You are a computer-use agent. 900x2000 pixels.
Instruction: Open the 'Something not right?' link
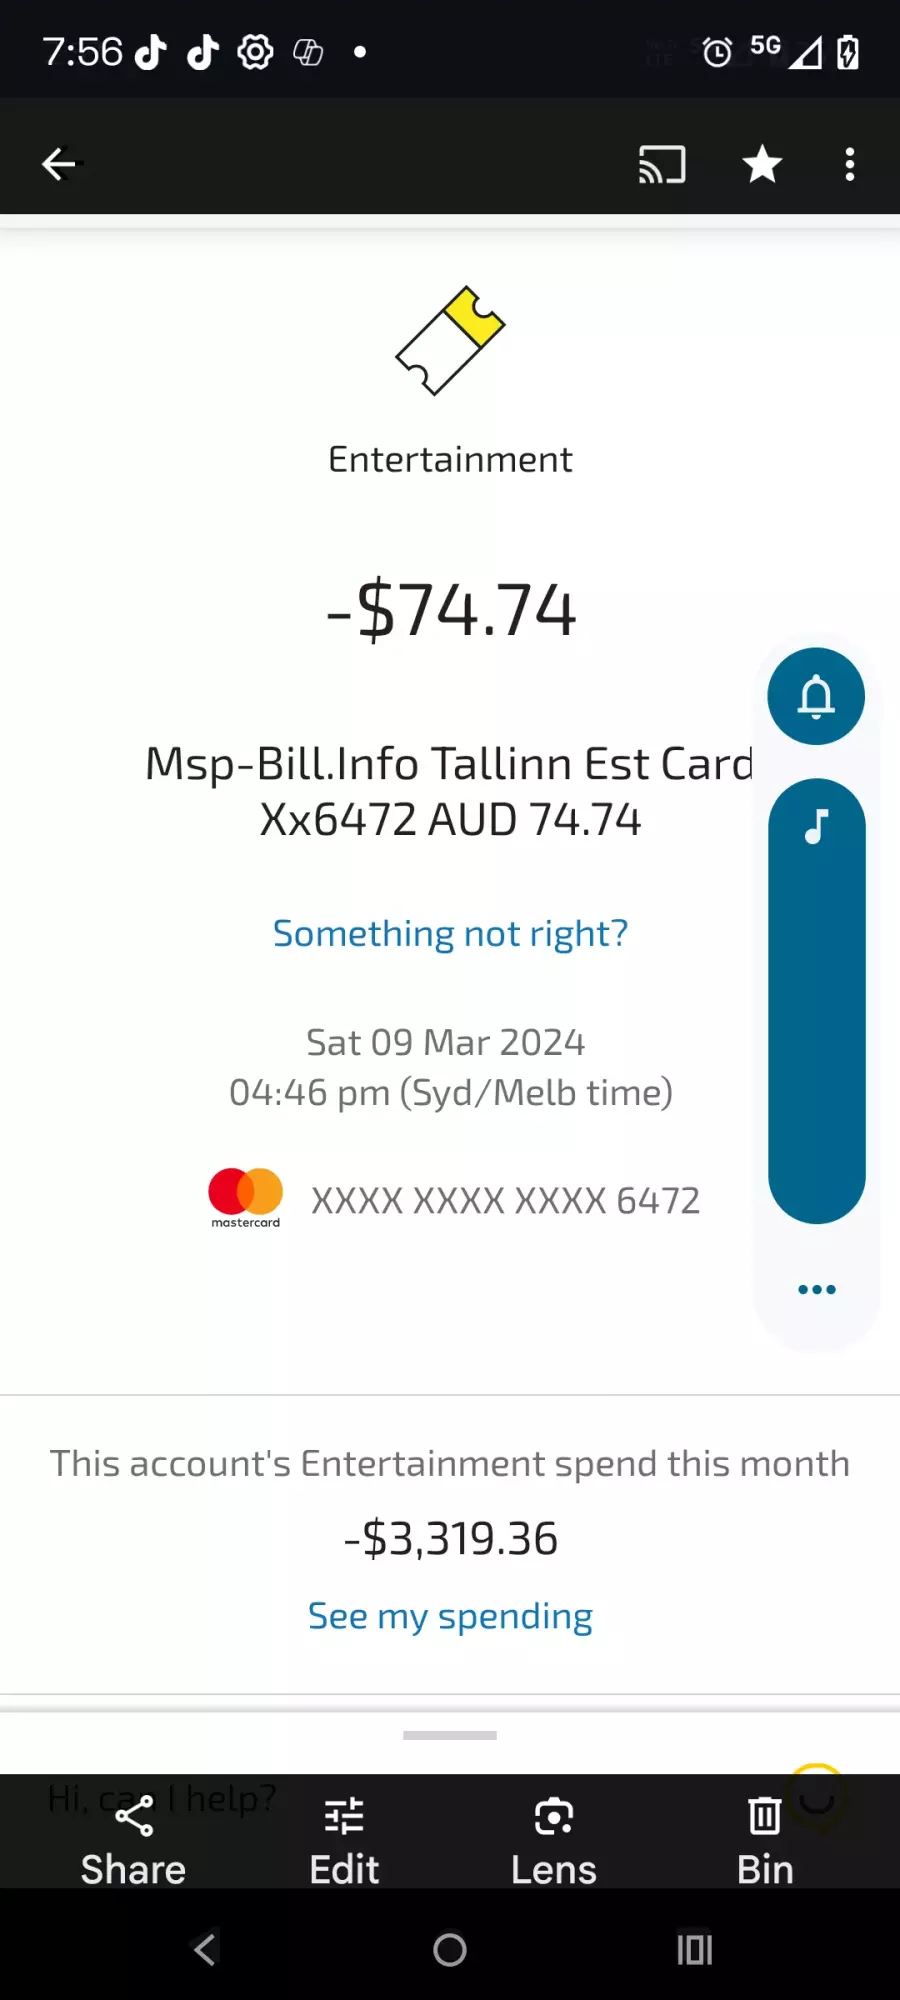pos(450,933)
